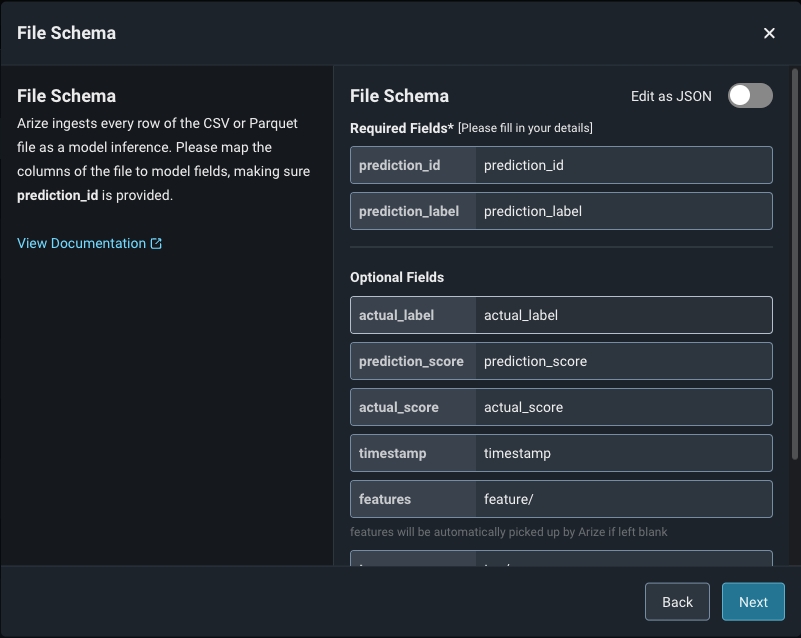Proceed with the Next button
Screen dimensions: 801x638
coord(753,602)
